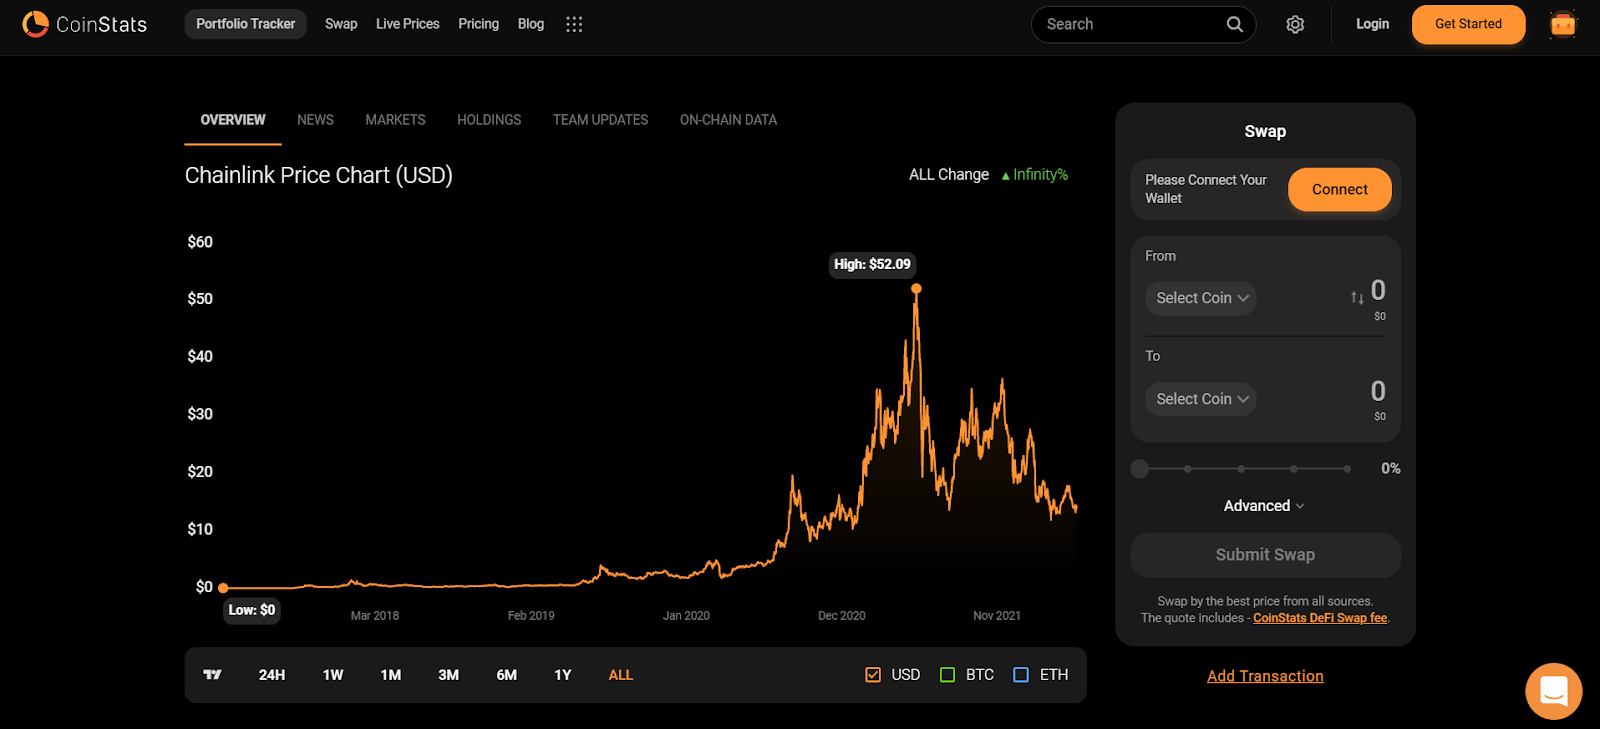This screenshot has height=729, width=1600.
Task: Open the CoinStats DeFi Swap fee link
Action: coord(1320,618)
